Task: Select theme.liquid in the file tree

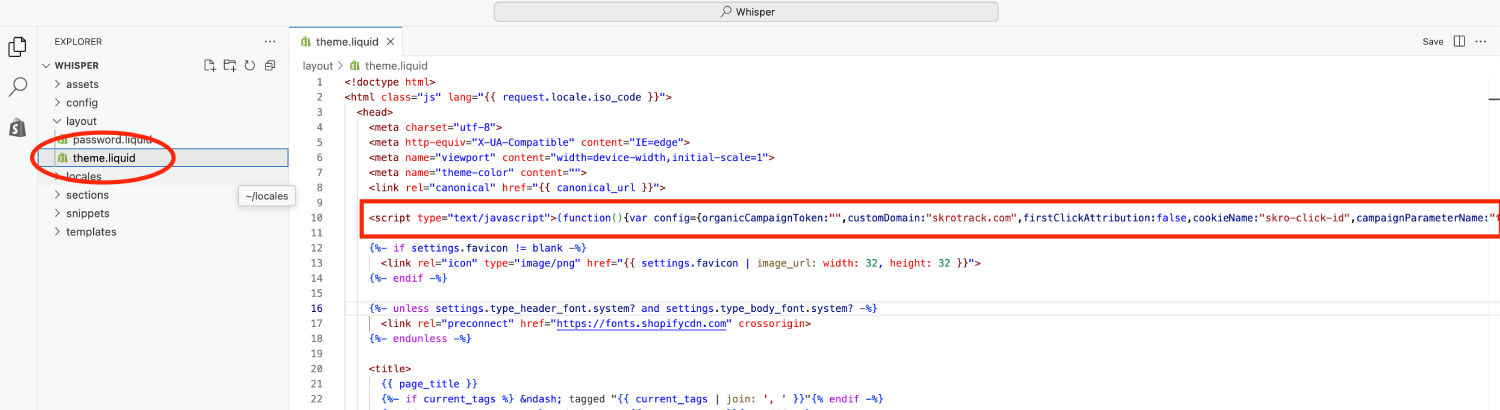Action: (x=104, y=158)
